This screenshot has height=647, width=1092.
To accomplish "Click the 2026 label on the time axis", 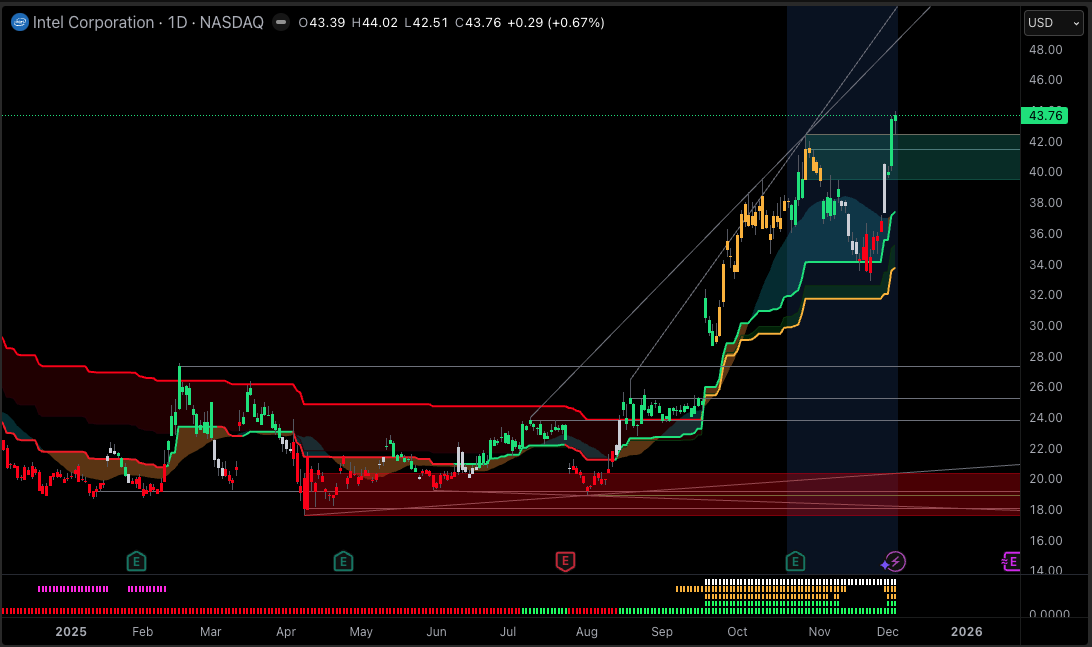I will click(x=966, y=632).
